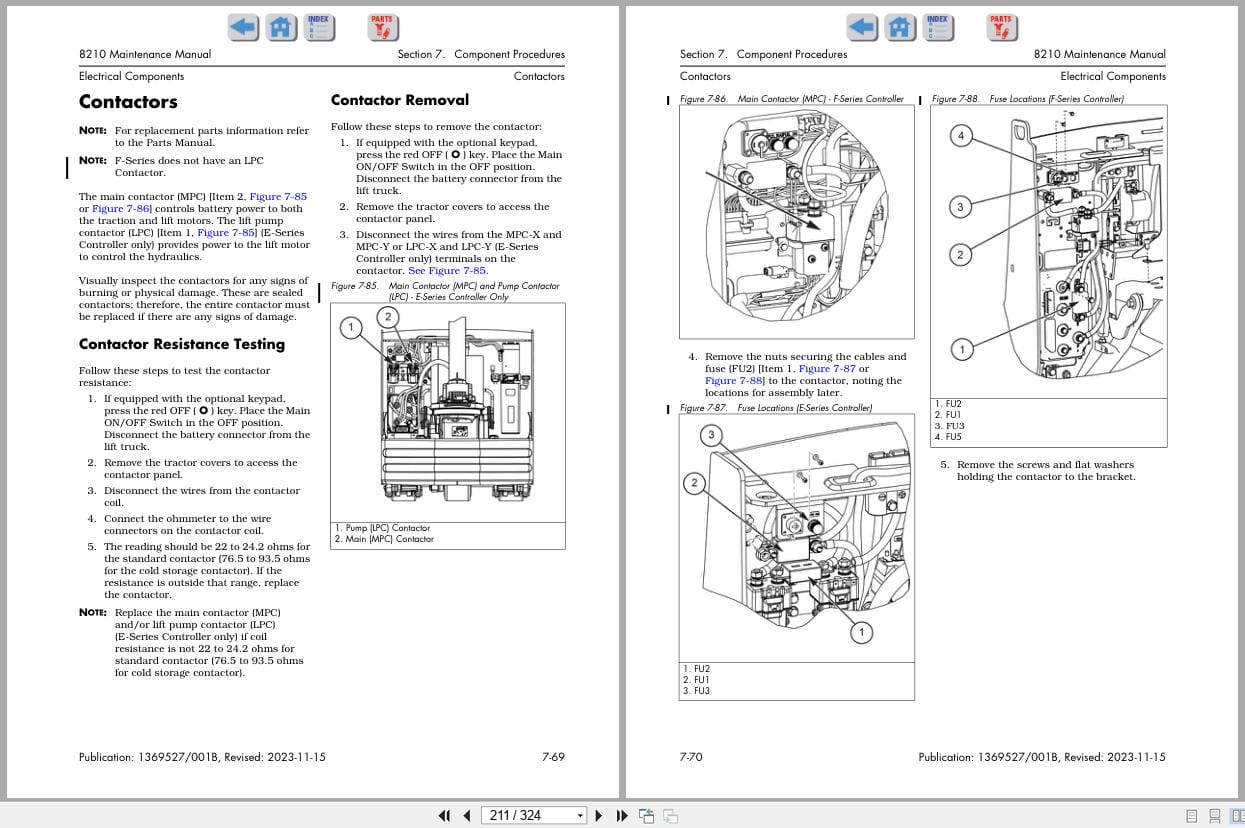The height and width of the screenshot is (828, 1245).
Task: Open the Figure 7-87 link in step 4
Action: [x=827, y=369]
